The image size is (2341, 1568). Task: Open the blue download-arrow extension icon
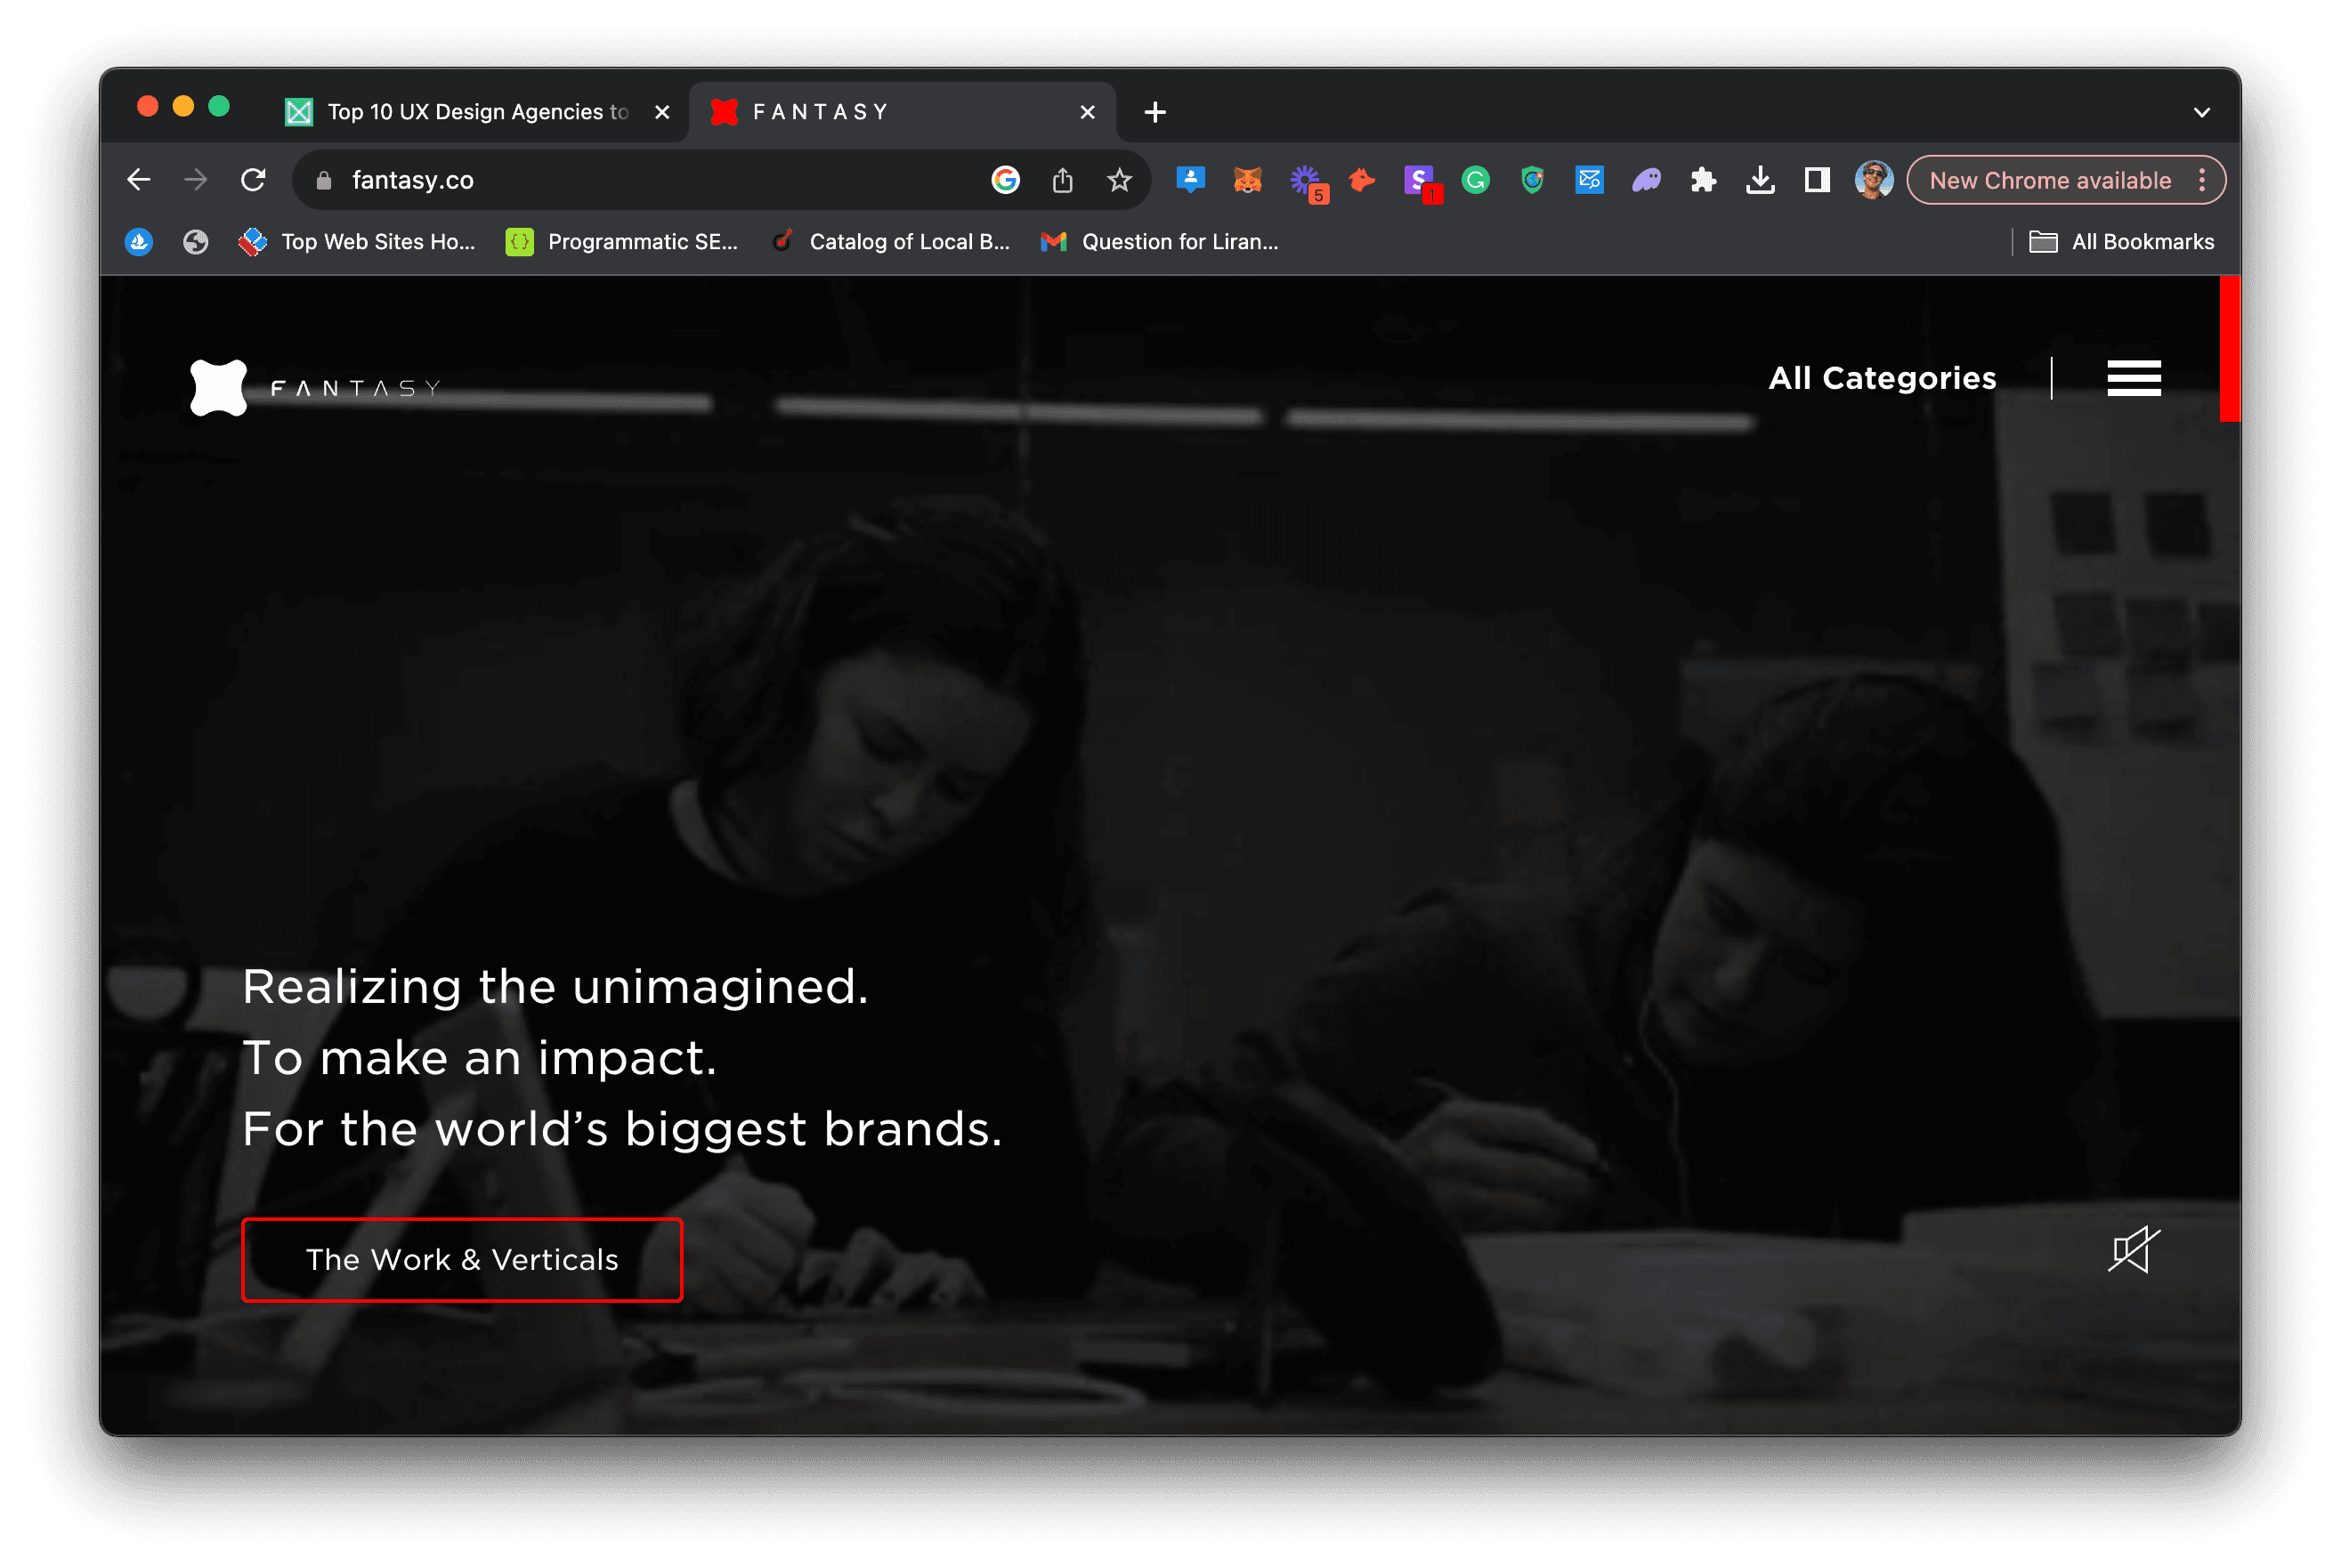coord(1190,180)
